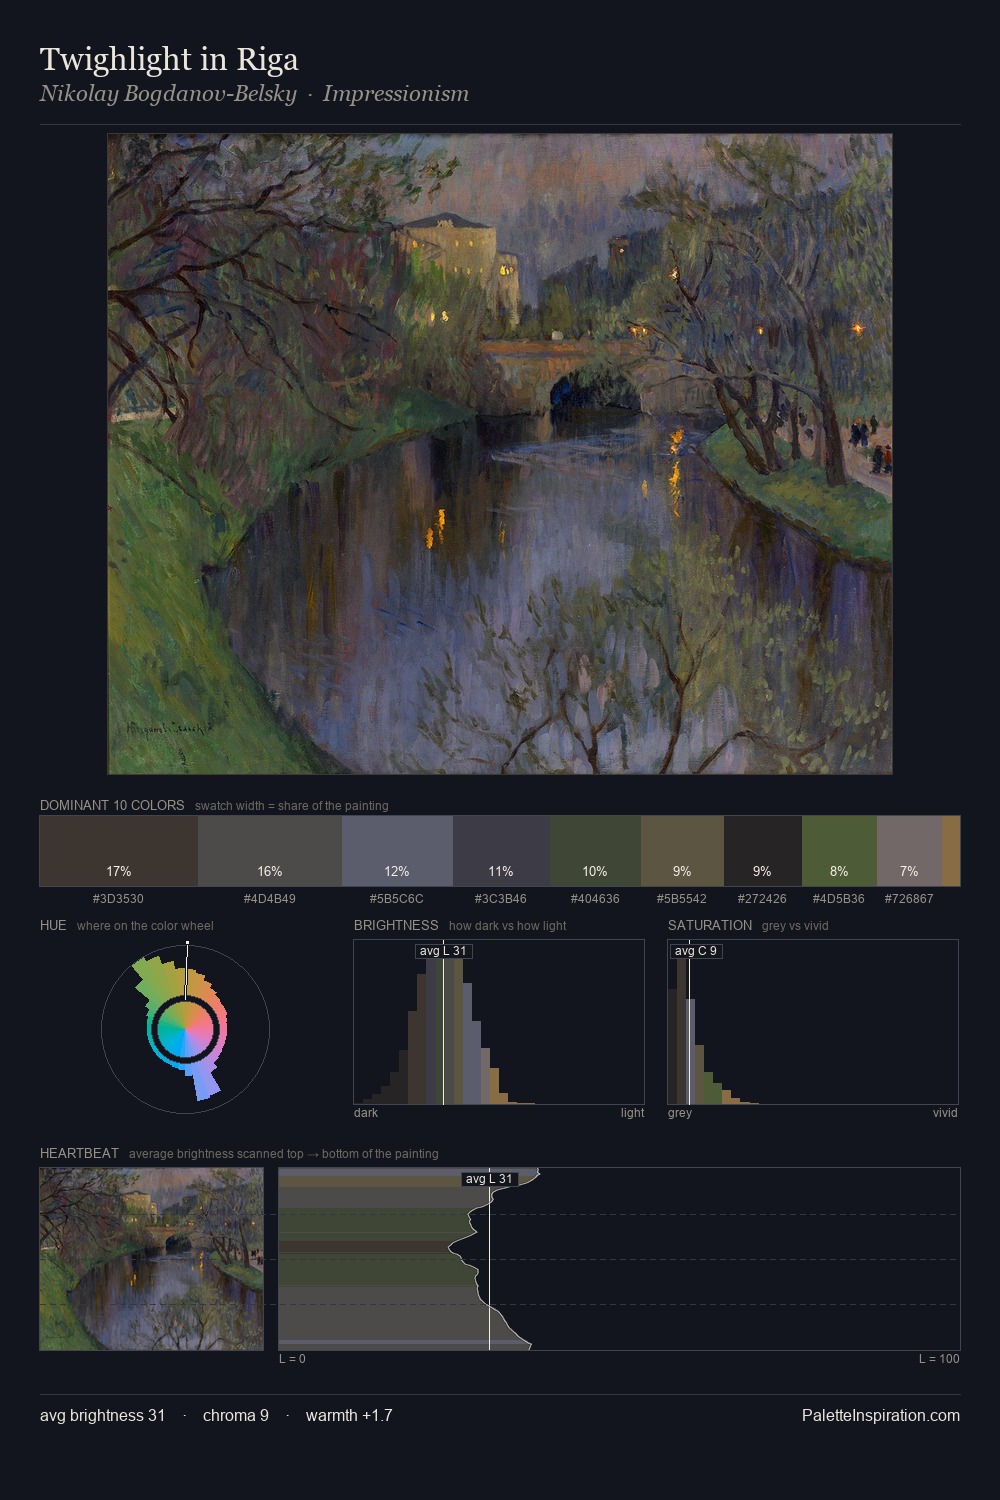This screenshot has height=1500, width=1000.
Task: Click the avg L 31 brightness histogram marker
Action: (x=443, y=950)
